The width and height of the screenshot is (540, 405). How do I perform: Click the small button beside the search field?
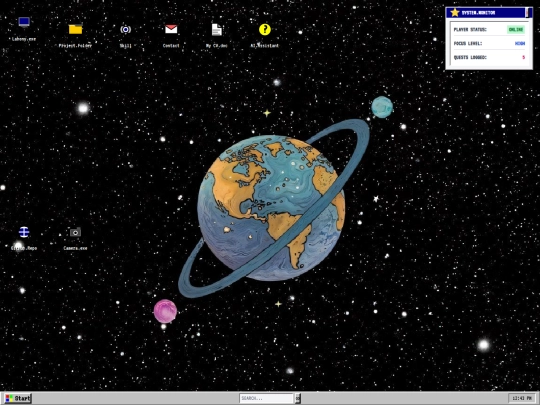tap(298, 398)
